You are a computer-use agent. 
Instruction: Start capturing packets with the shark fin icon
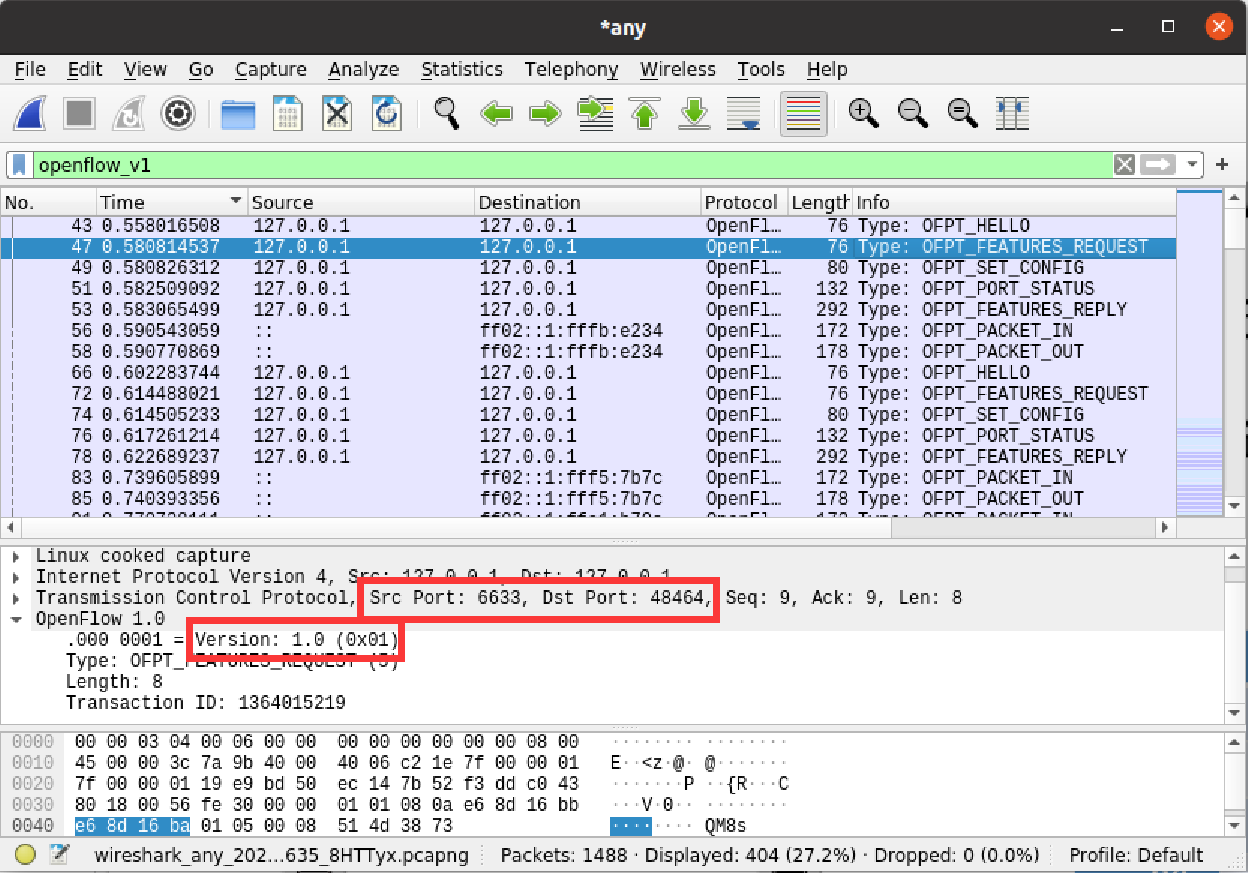(29, 113)
